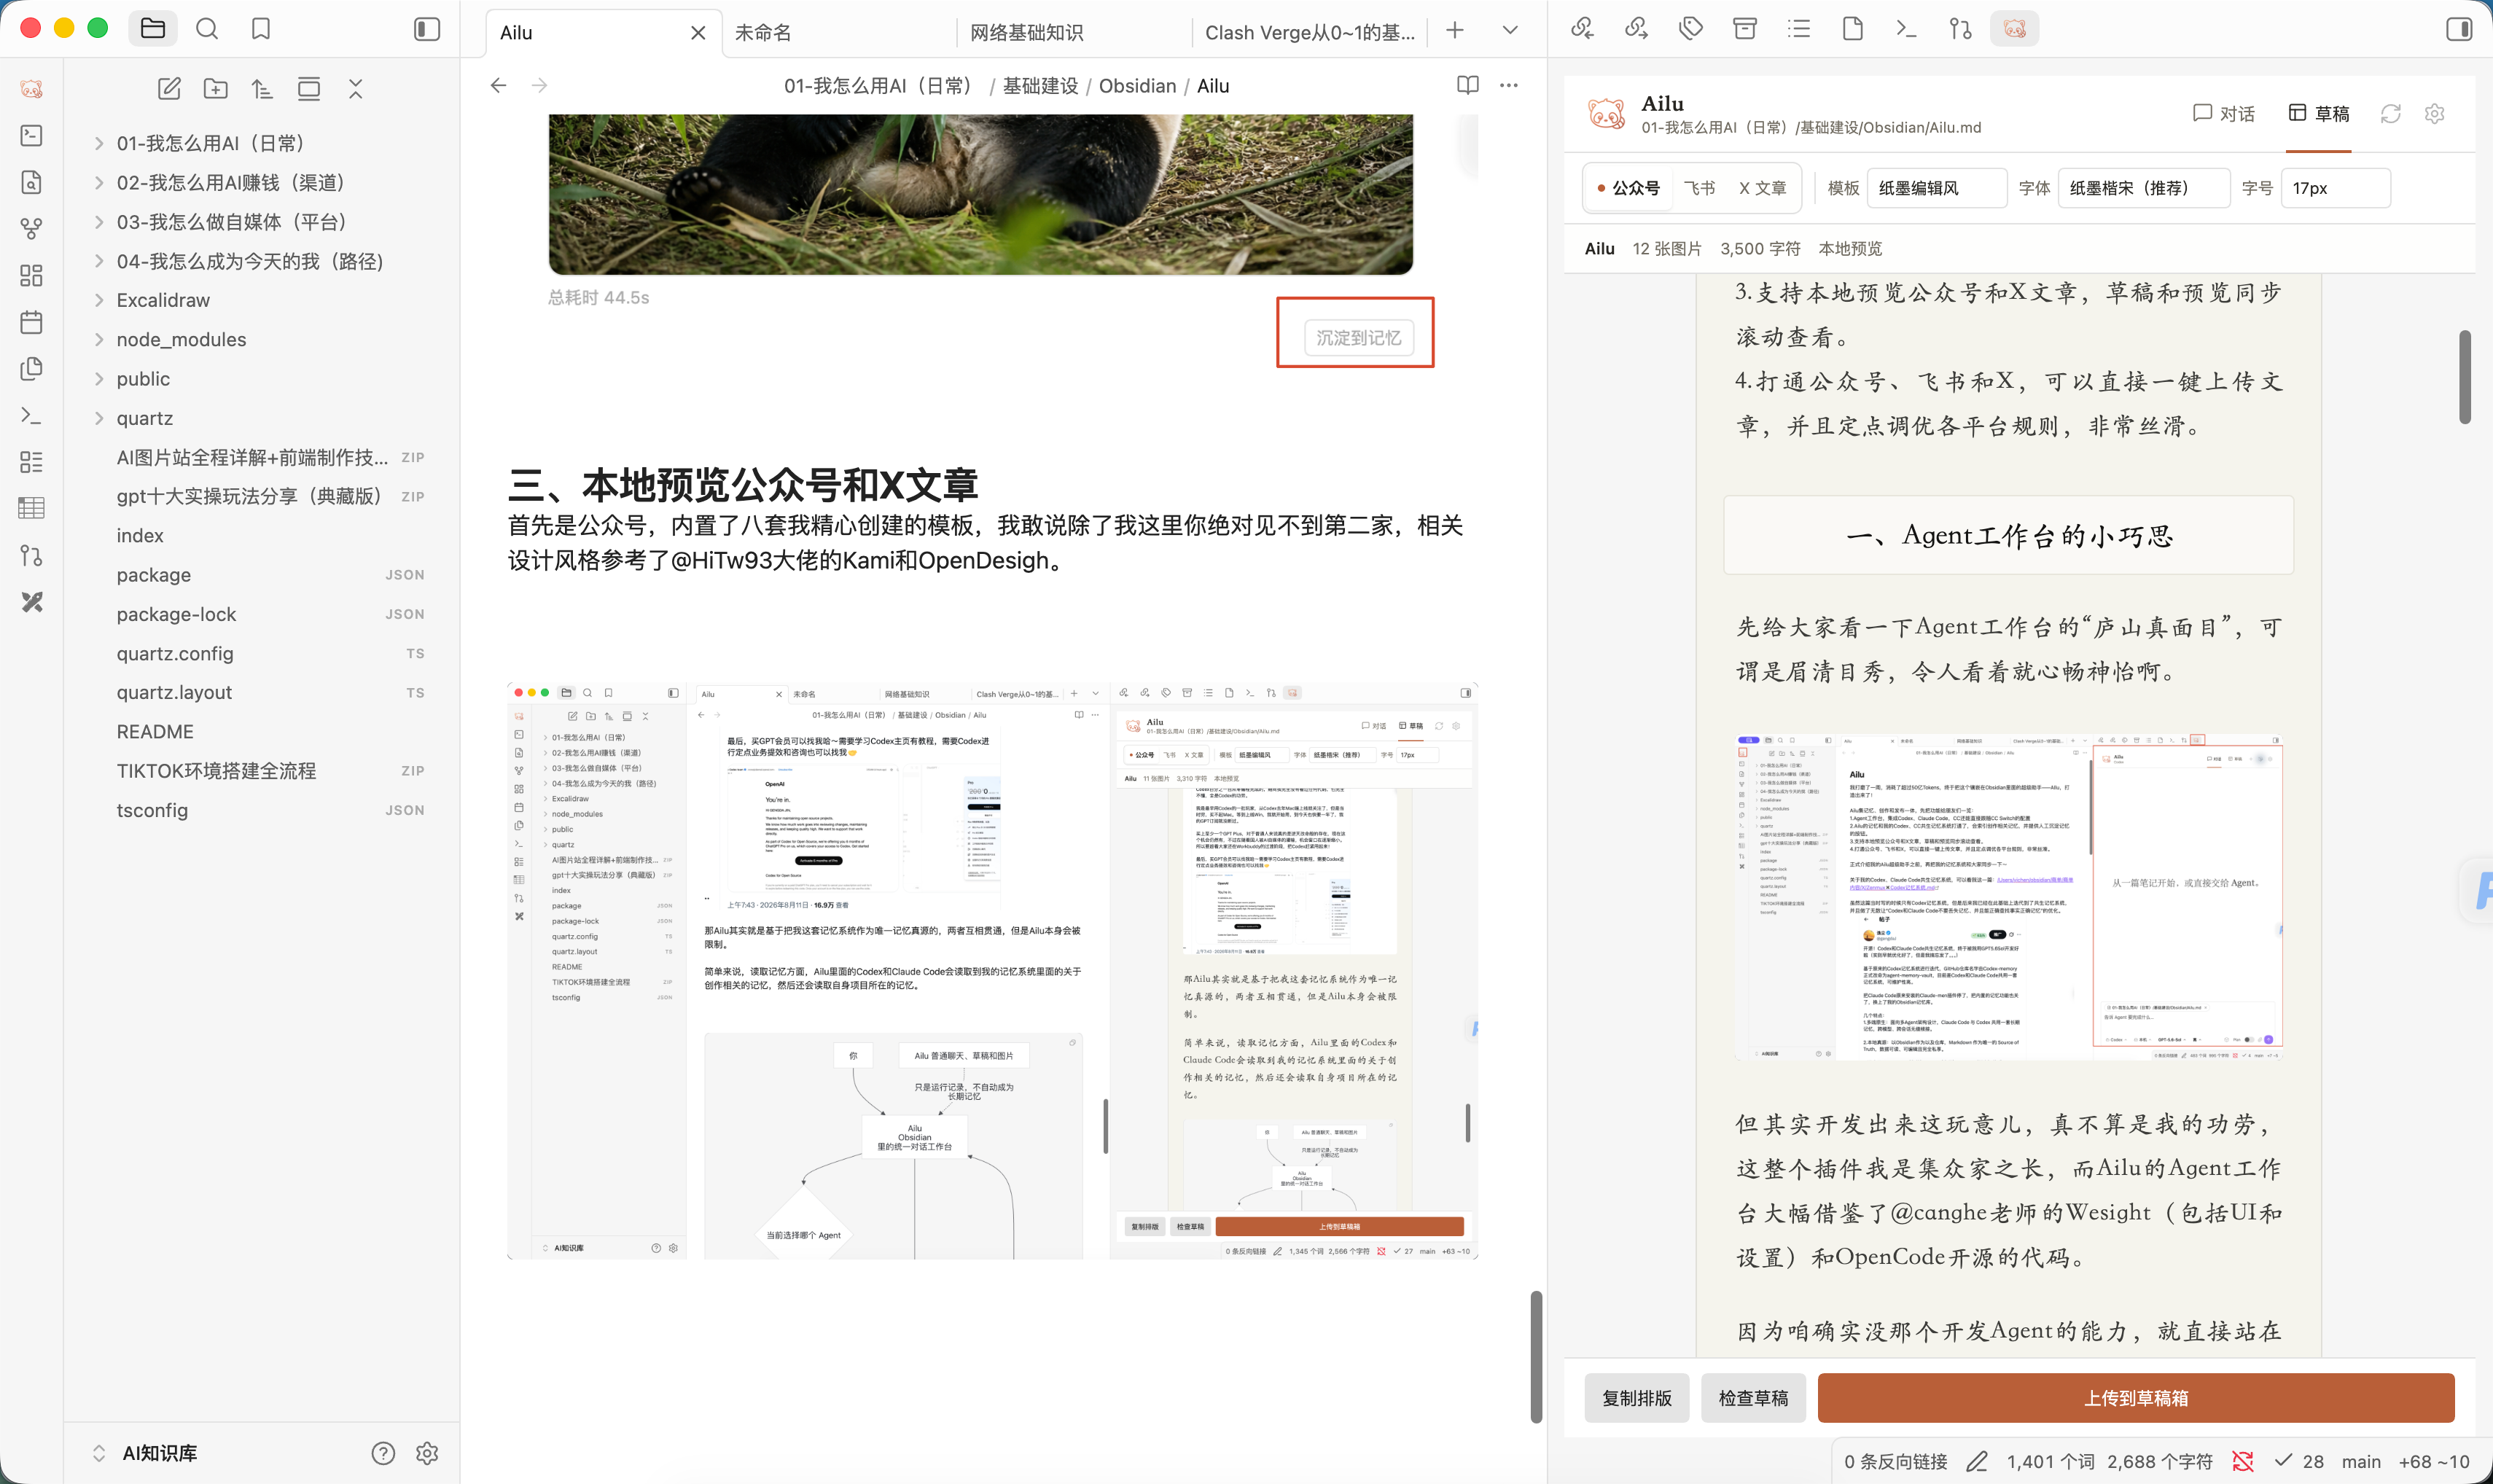
Task: Click the 上传到草稿箱 button
Action: tap(2136, 1398)
